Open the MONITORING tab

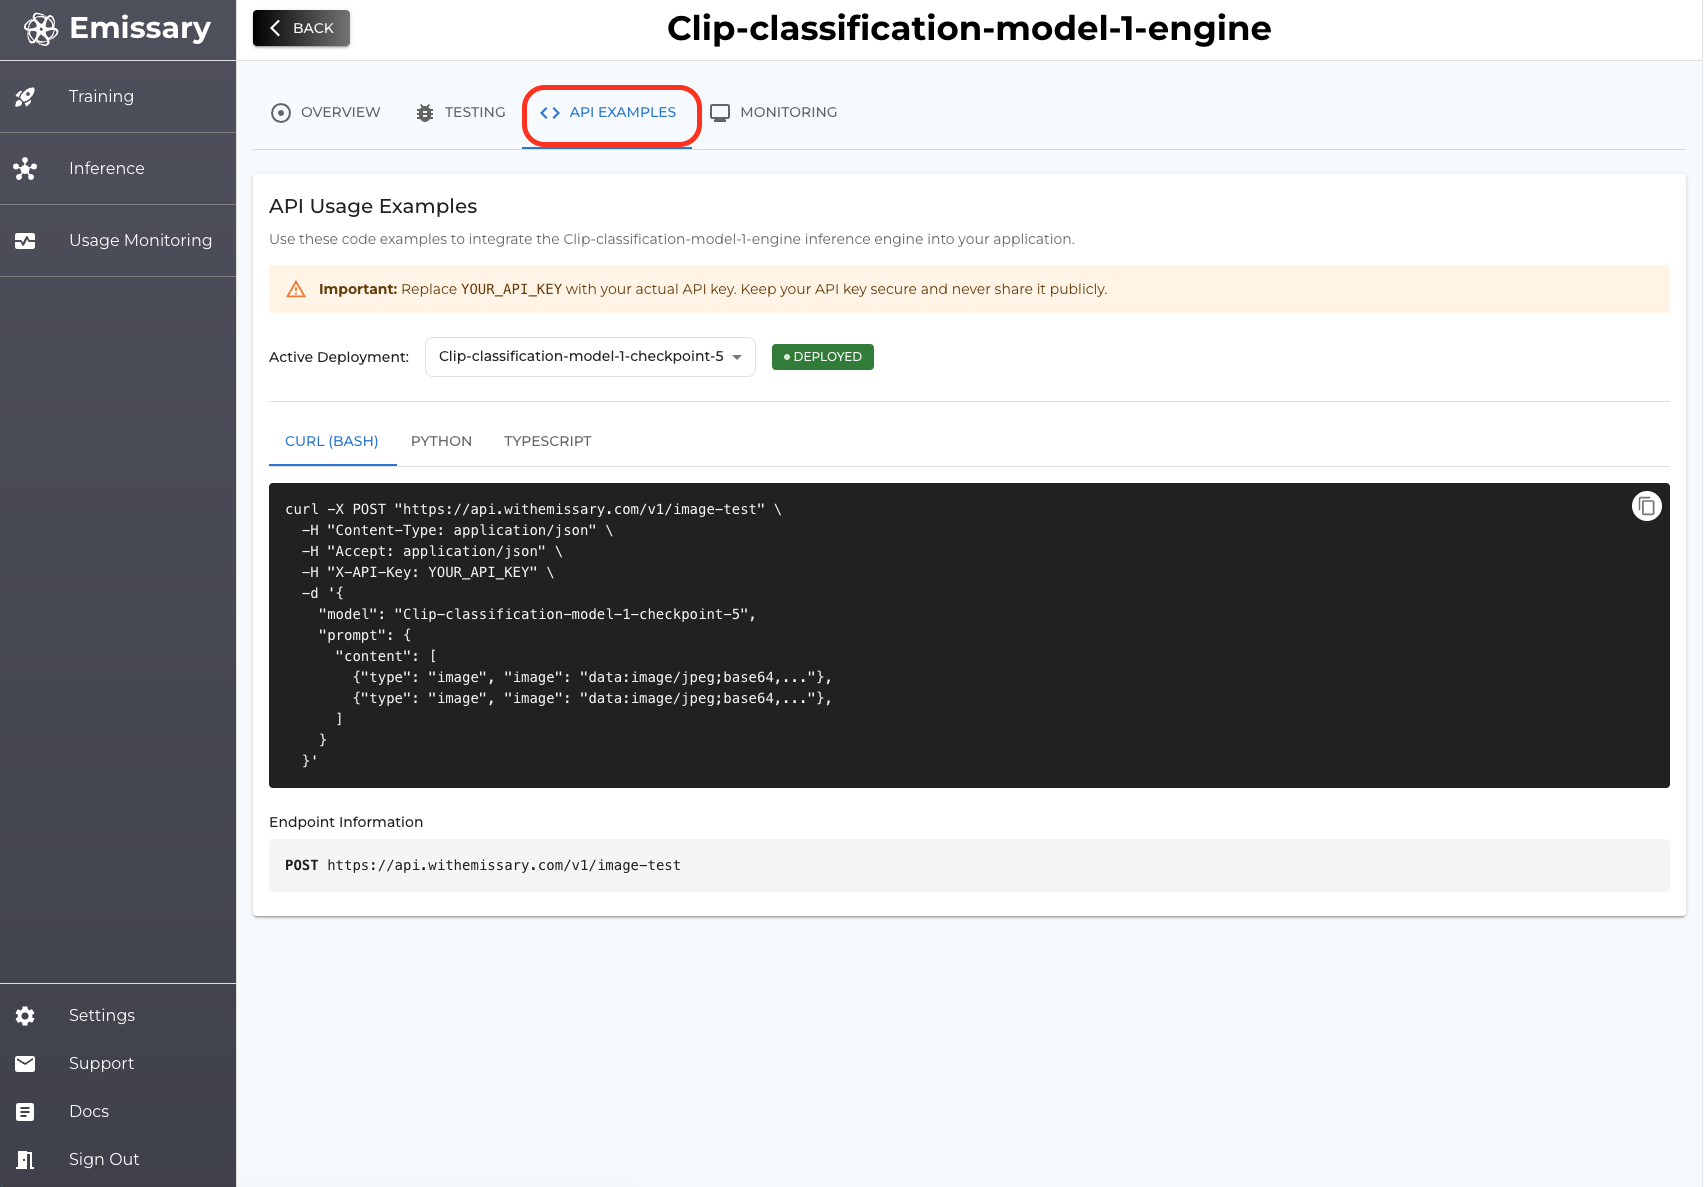point(774,112)
